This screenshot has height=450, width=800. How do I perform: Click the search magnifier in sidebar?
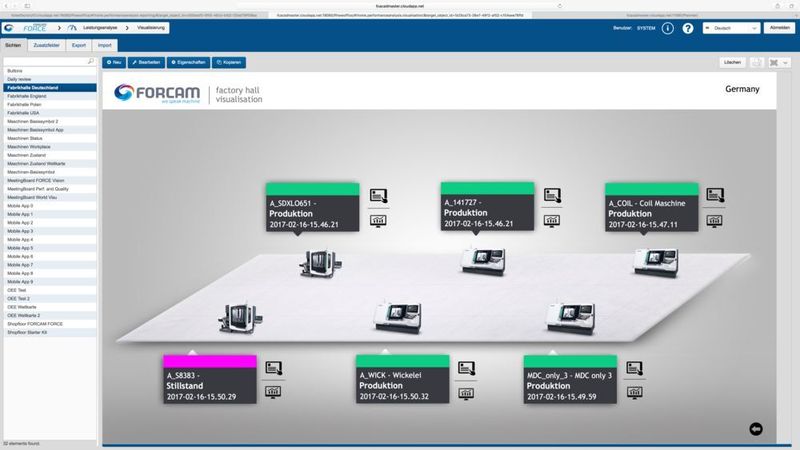[91, 61]
